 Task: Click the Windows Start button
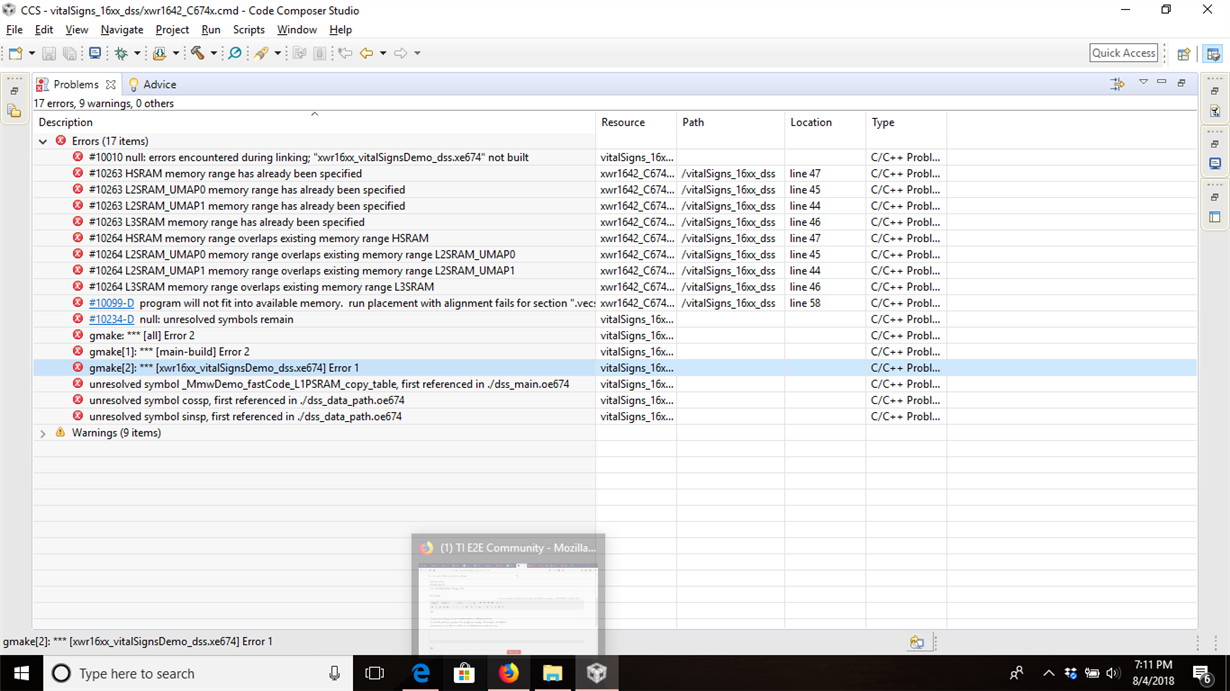[x=21, y=673]
